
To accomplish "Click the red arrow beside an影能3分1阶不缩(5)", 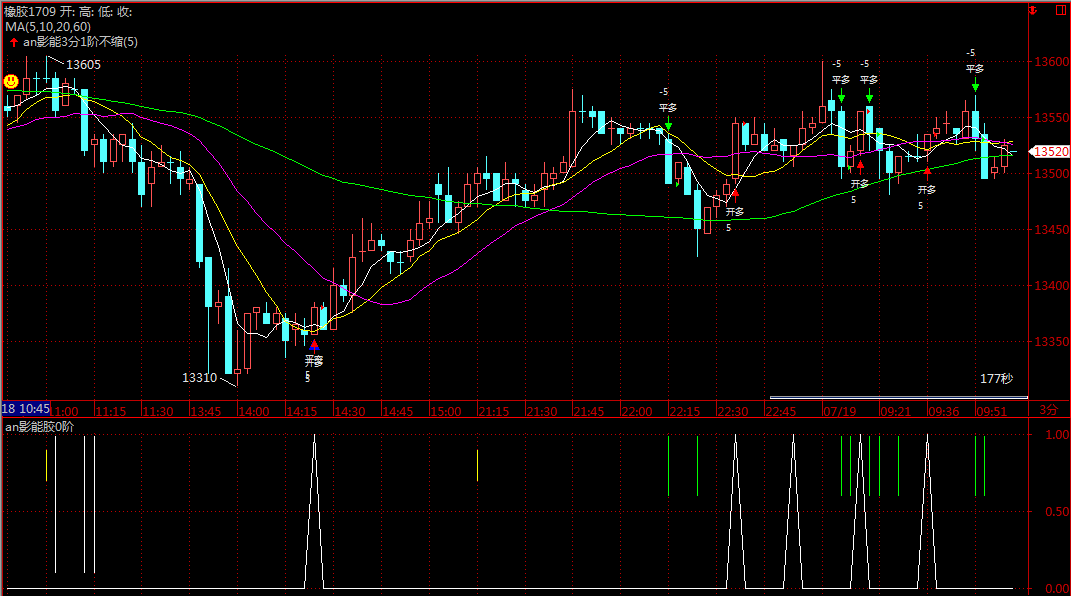I will (x=14, y=42).
